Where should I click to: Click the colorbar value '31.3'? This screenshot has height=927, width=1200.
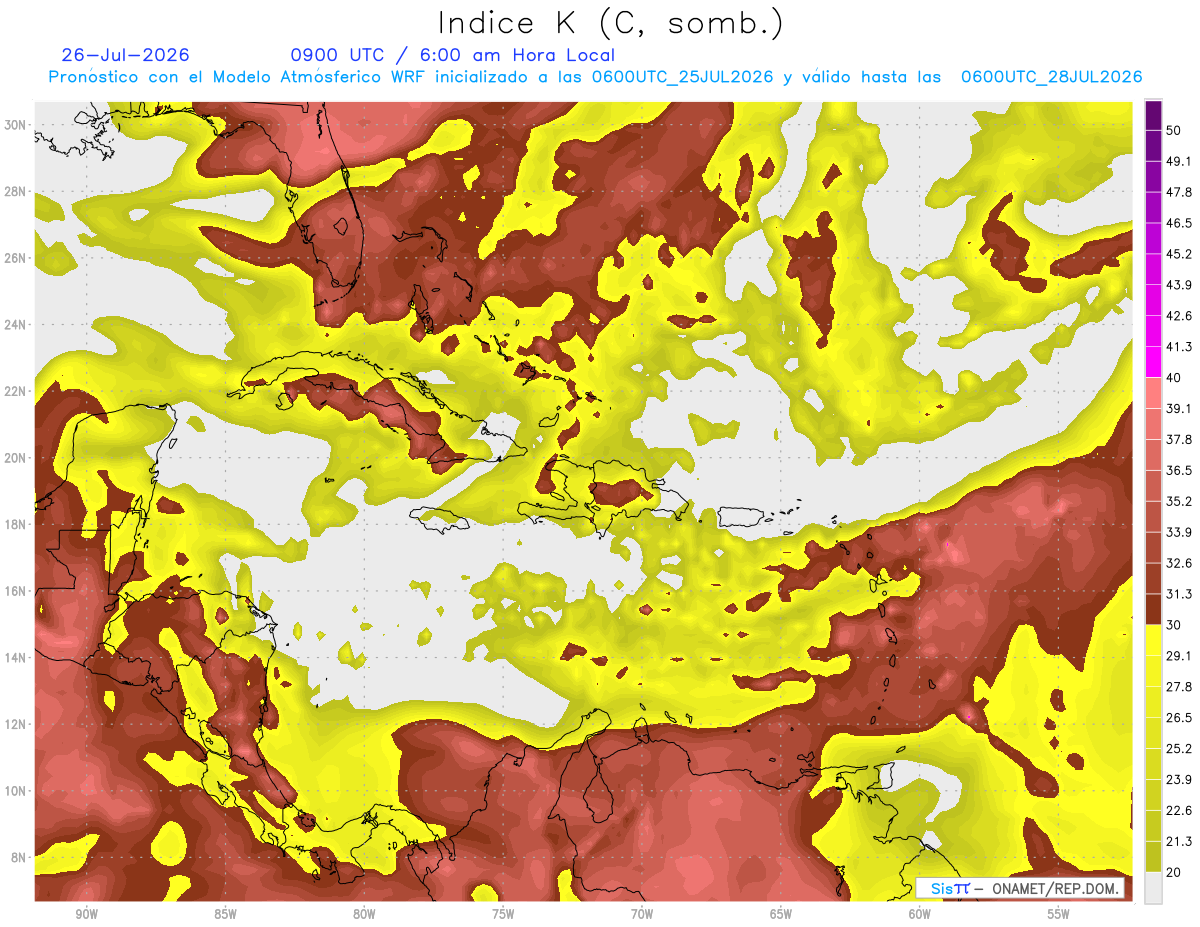coord(1179,594)
